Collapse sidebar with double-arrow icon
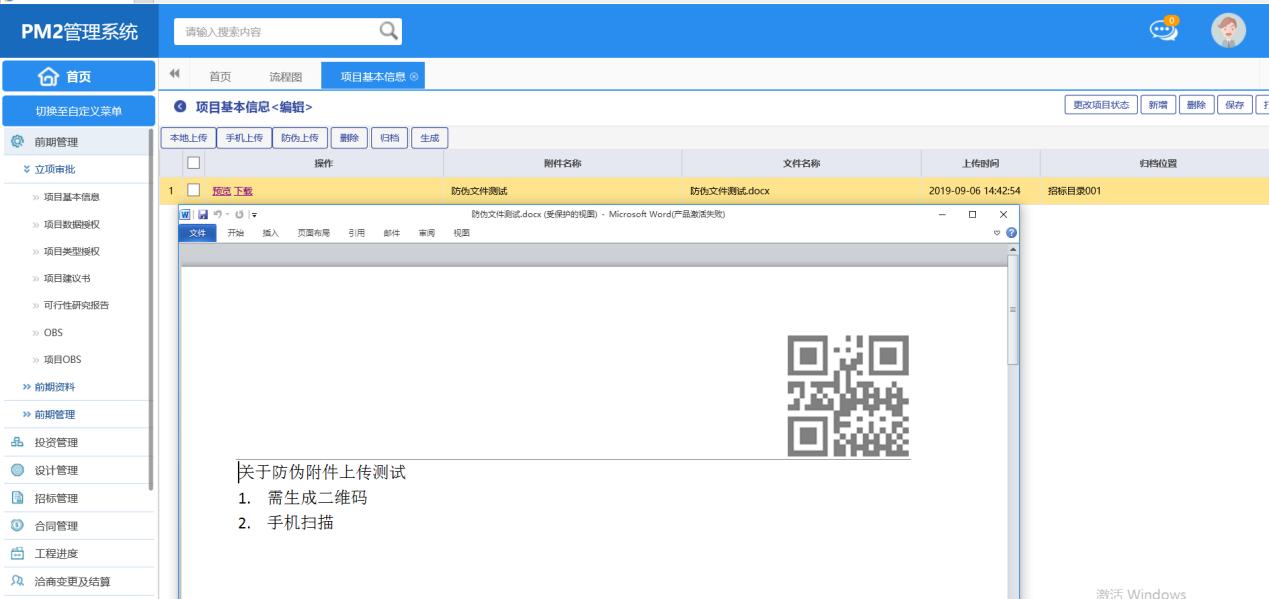This screenshot has height=599, width=1269. coord(174,76)
